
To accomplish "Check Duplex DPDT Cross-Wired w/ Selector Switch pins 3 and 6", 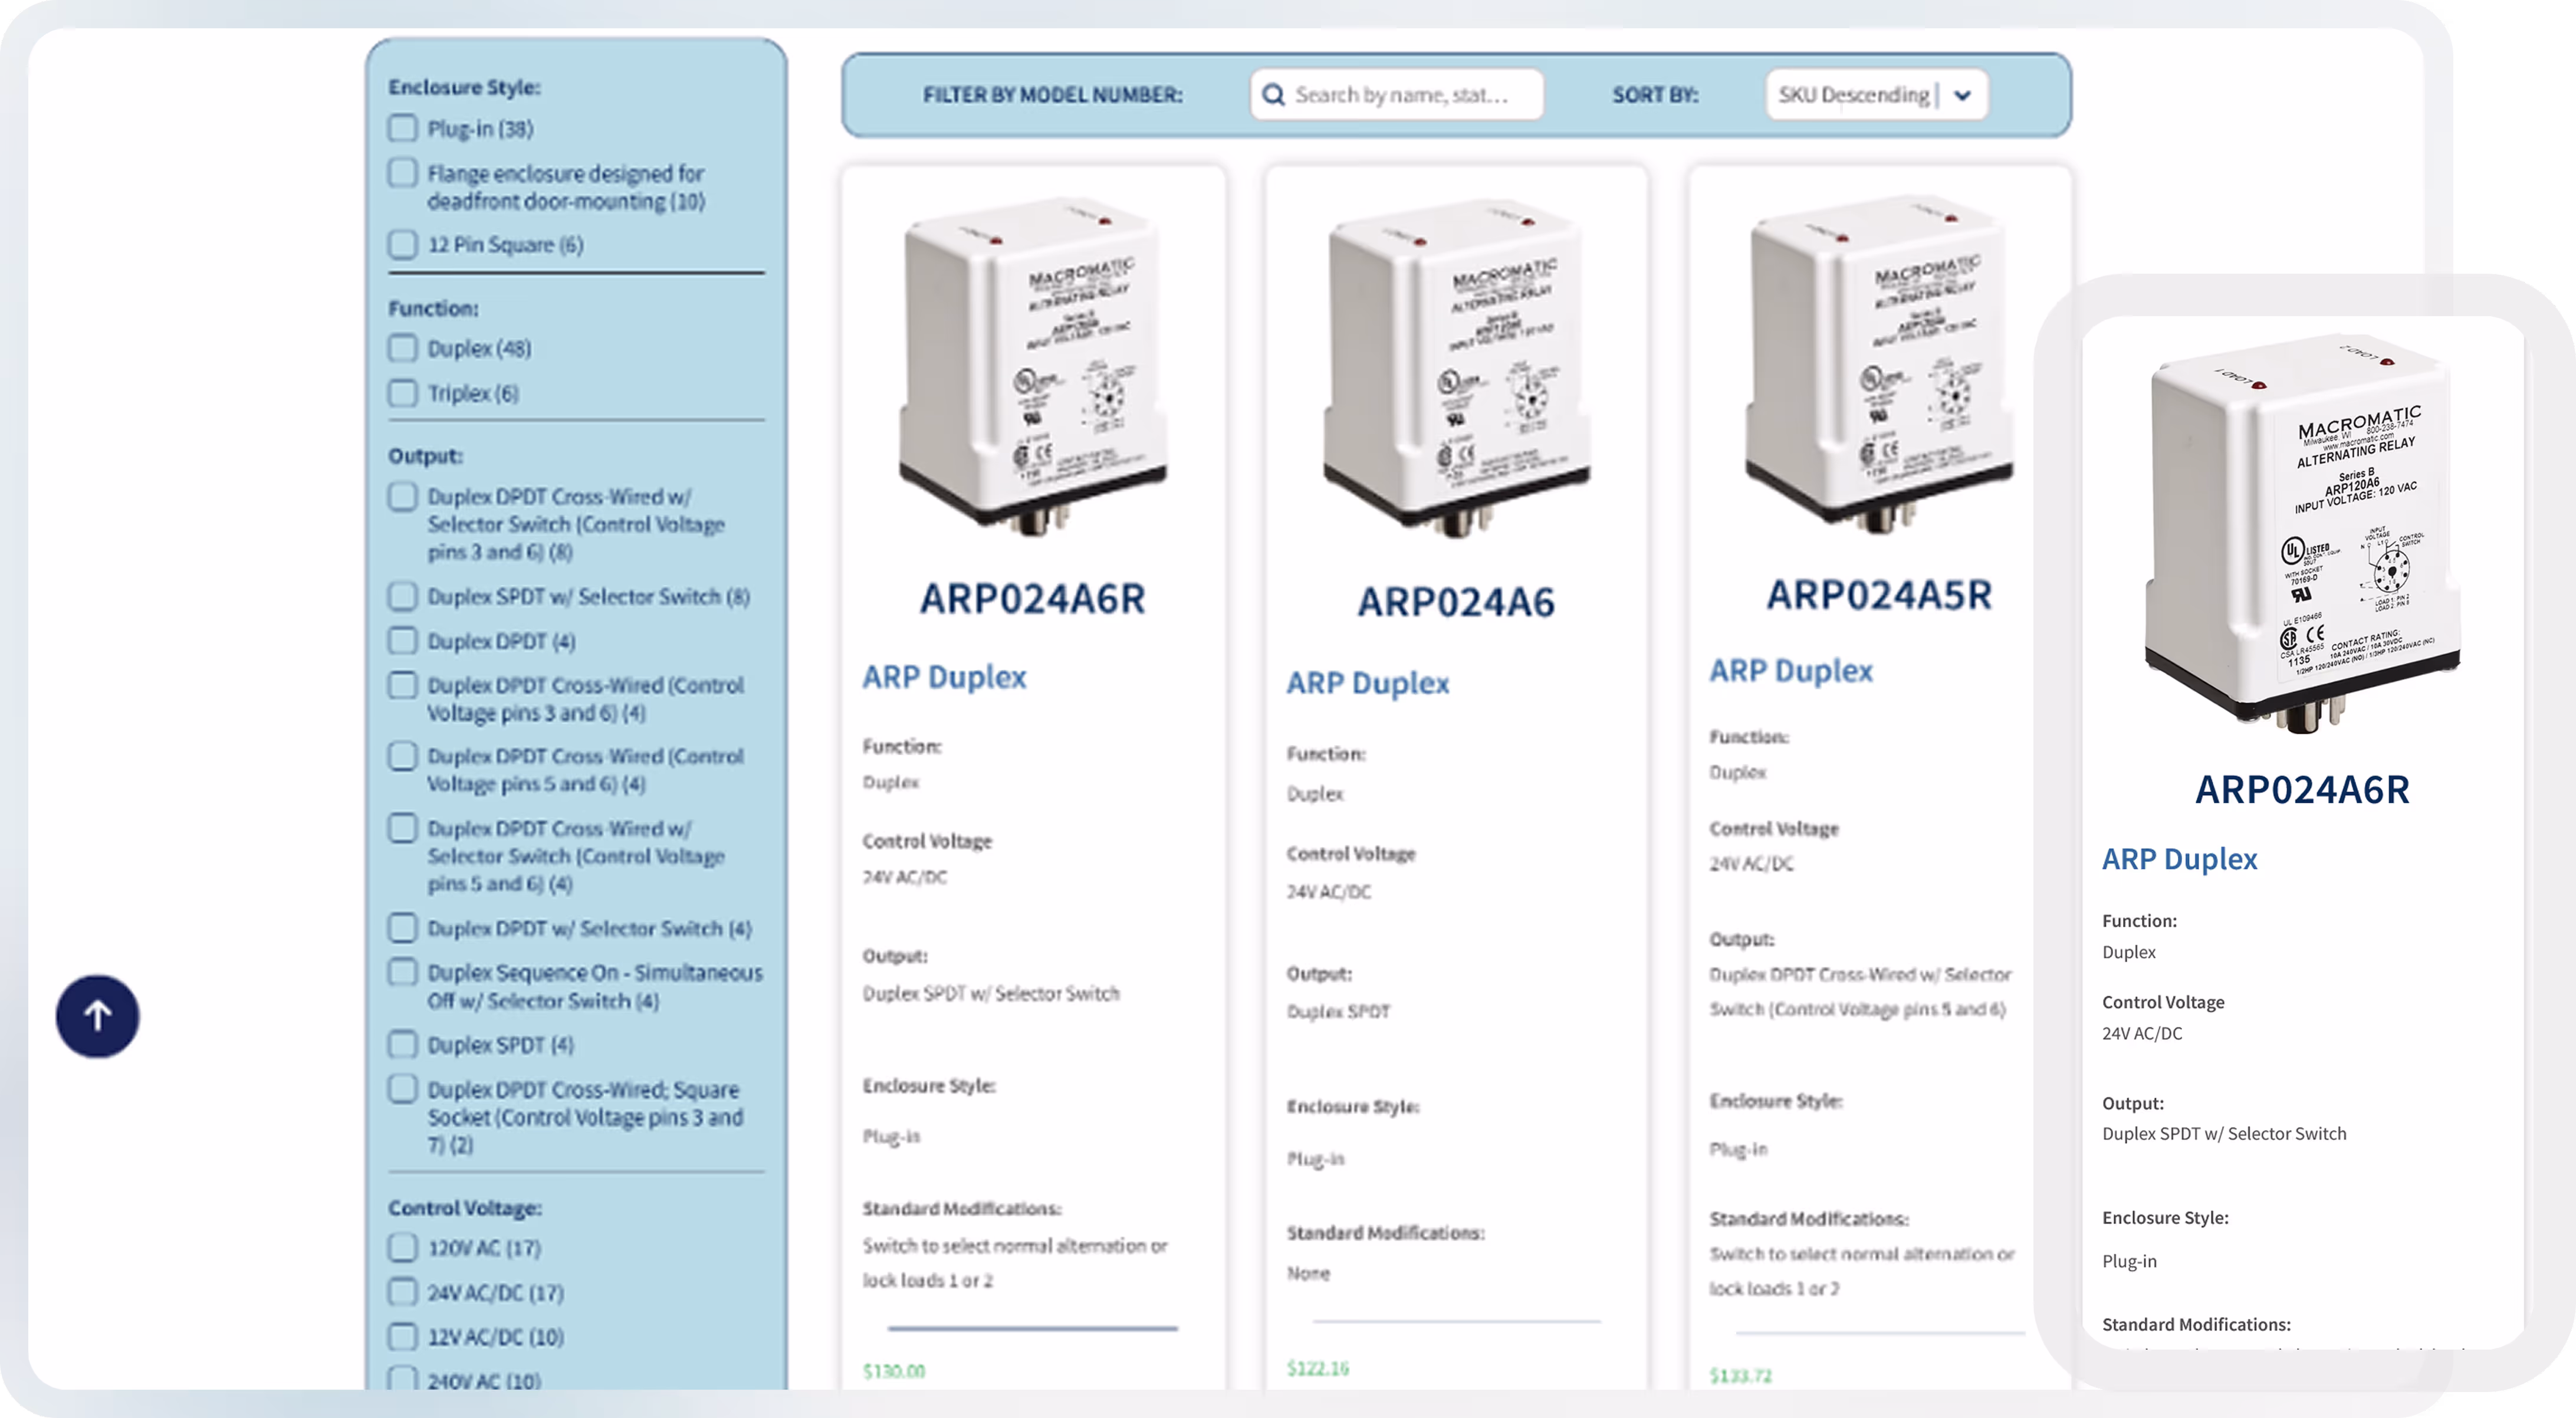I will pyautogui.click(x=402, y=497).
